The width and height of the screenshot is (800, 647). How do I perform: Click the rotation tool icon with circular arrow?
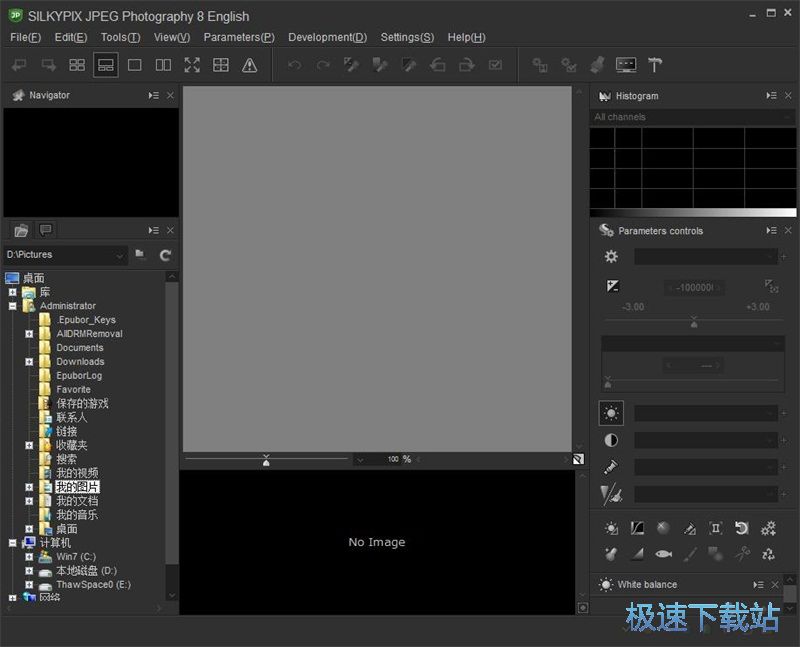click(742, 528)
